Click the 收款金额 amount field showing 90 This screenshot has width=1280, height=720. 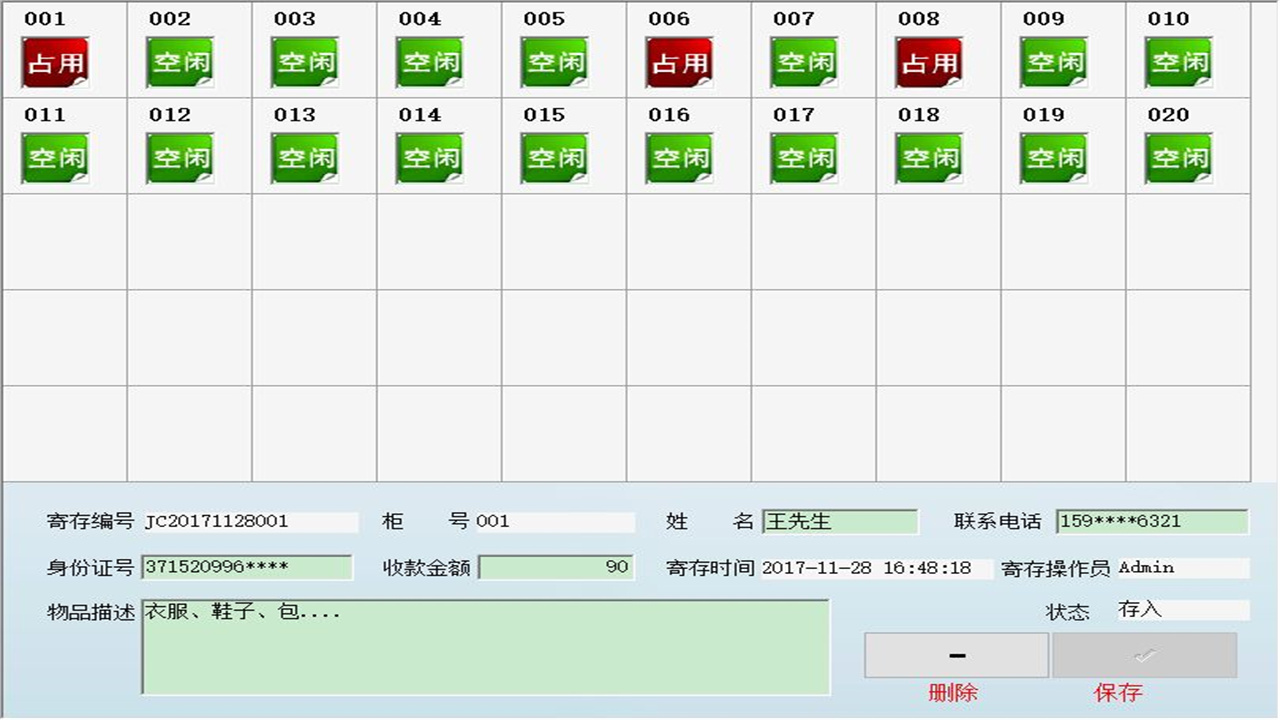(x=556, y=567)
